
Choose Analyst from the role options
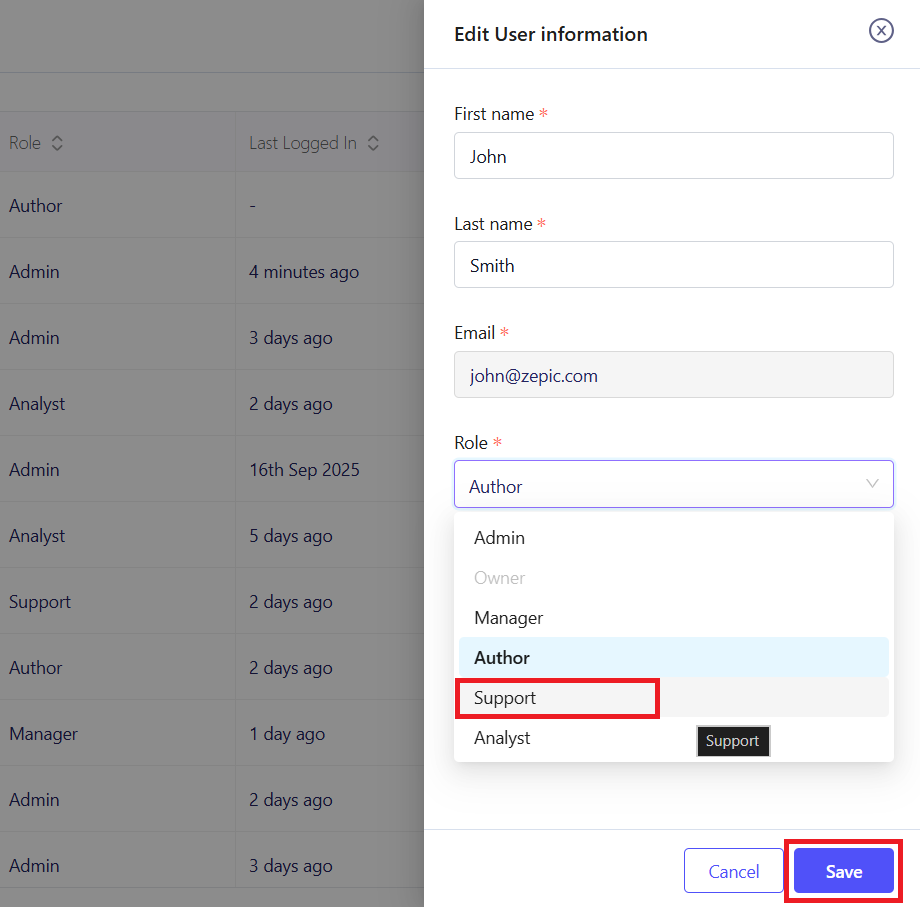point(502,738)
